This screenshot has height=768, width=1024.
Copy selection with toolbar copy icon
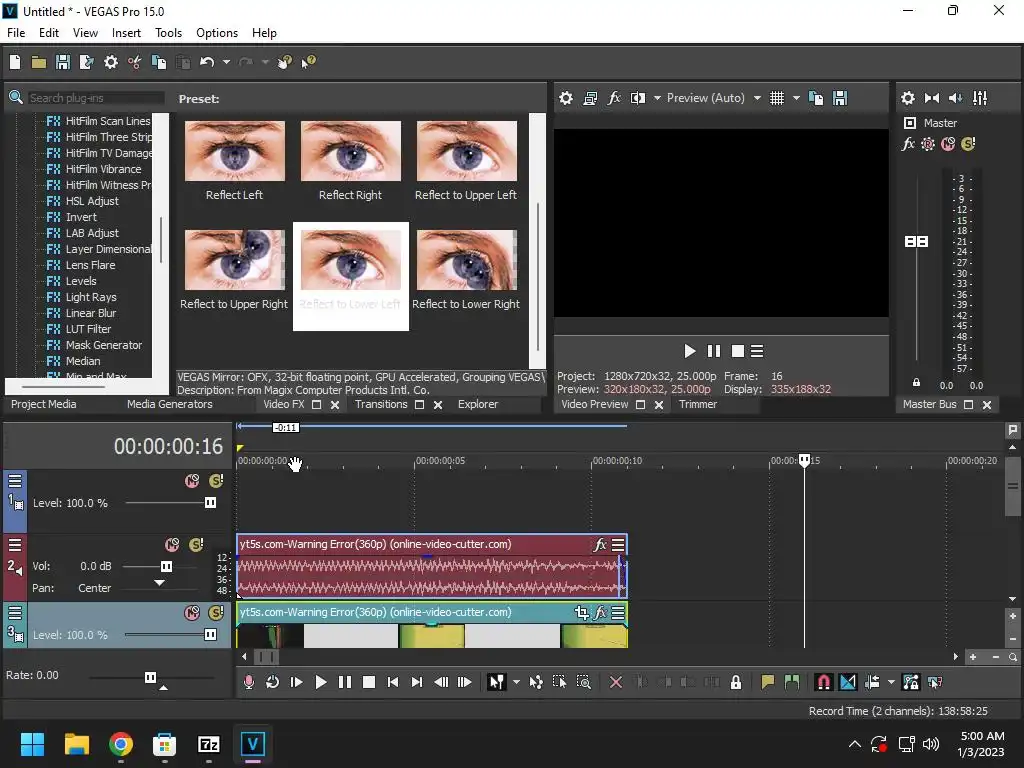[x=159, y=62]
